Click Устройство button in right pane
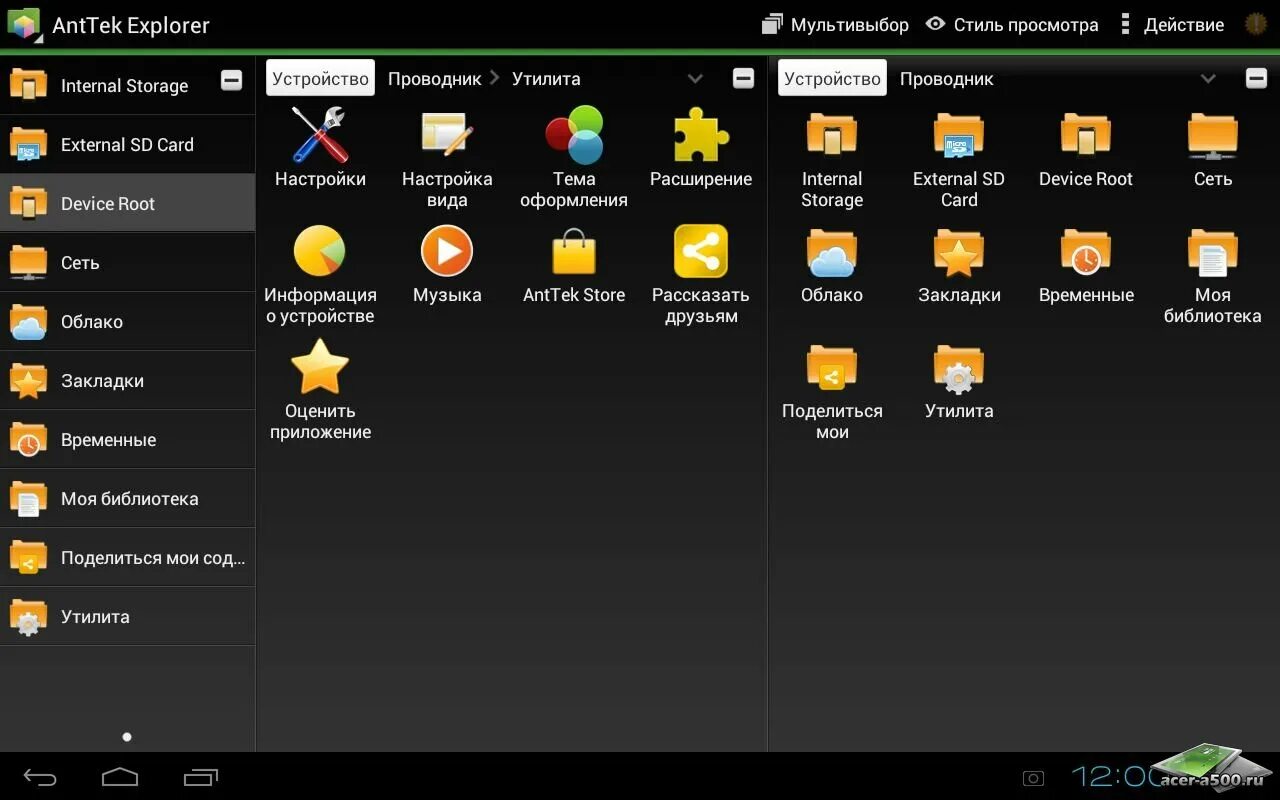 (832, 78)
